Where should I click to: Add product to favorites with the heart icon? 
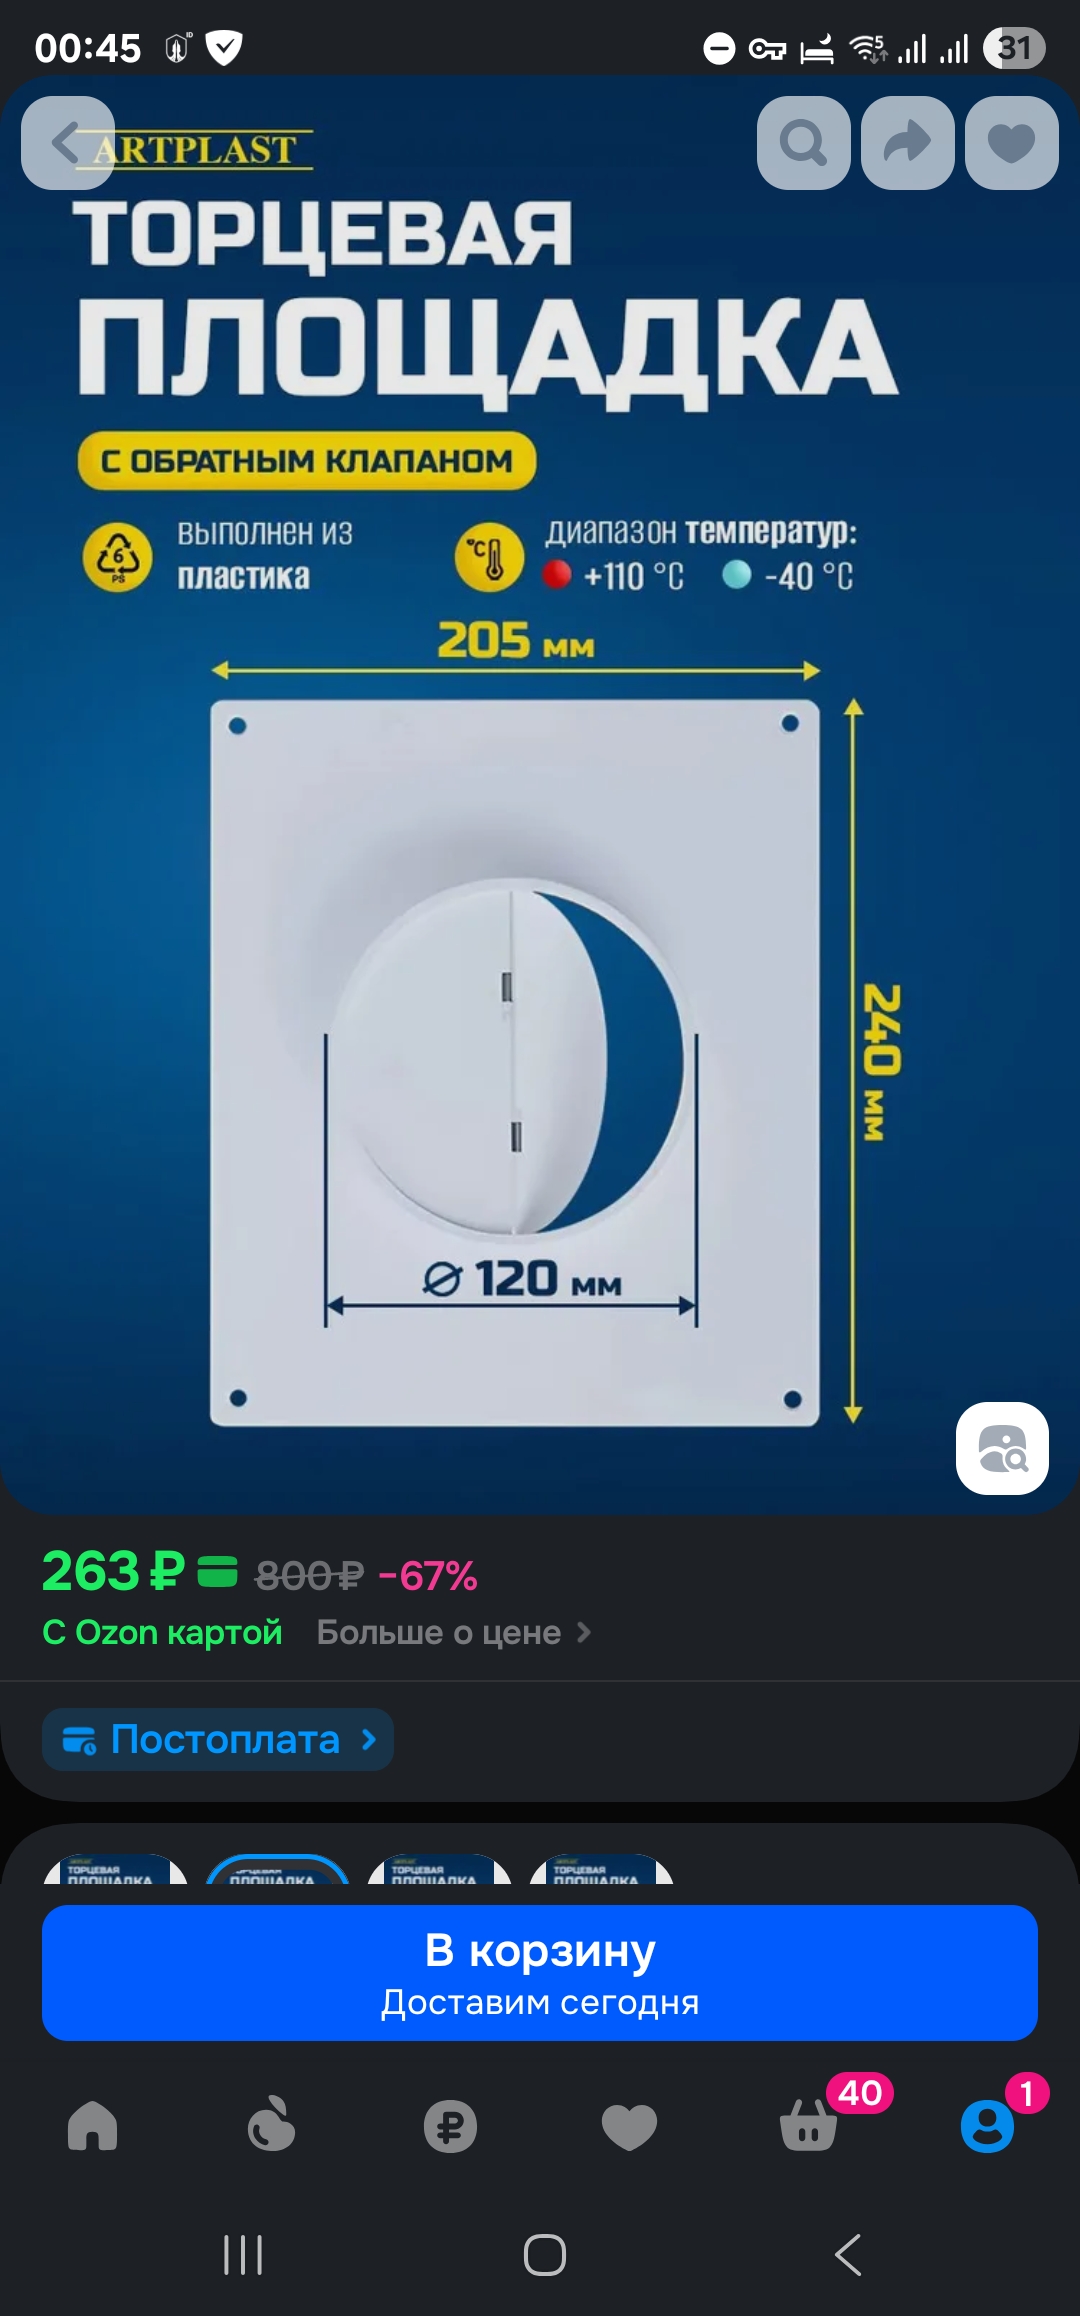point(1012,143)
